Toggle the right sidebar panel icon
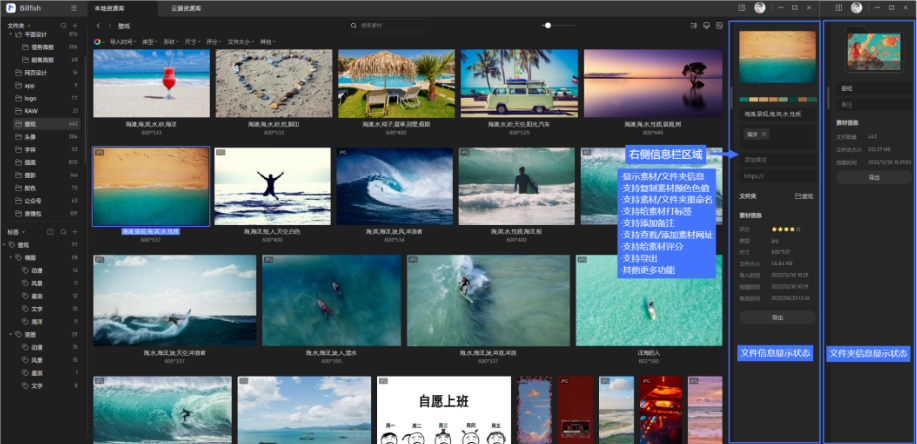 pos(720,25)
